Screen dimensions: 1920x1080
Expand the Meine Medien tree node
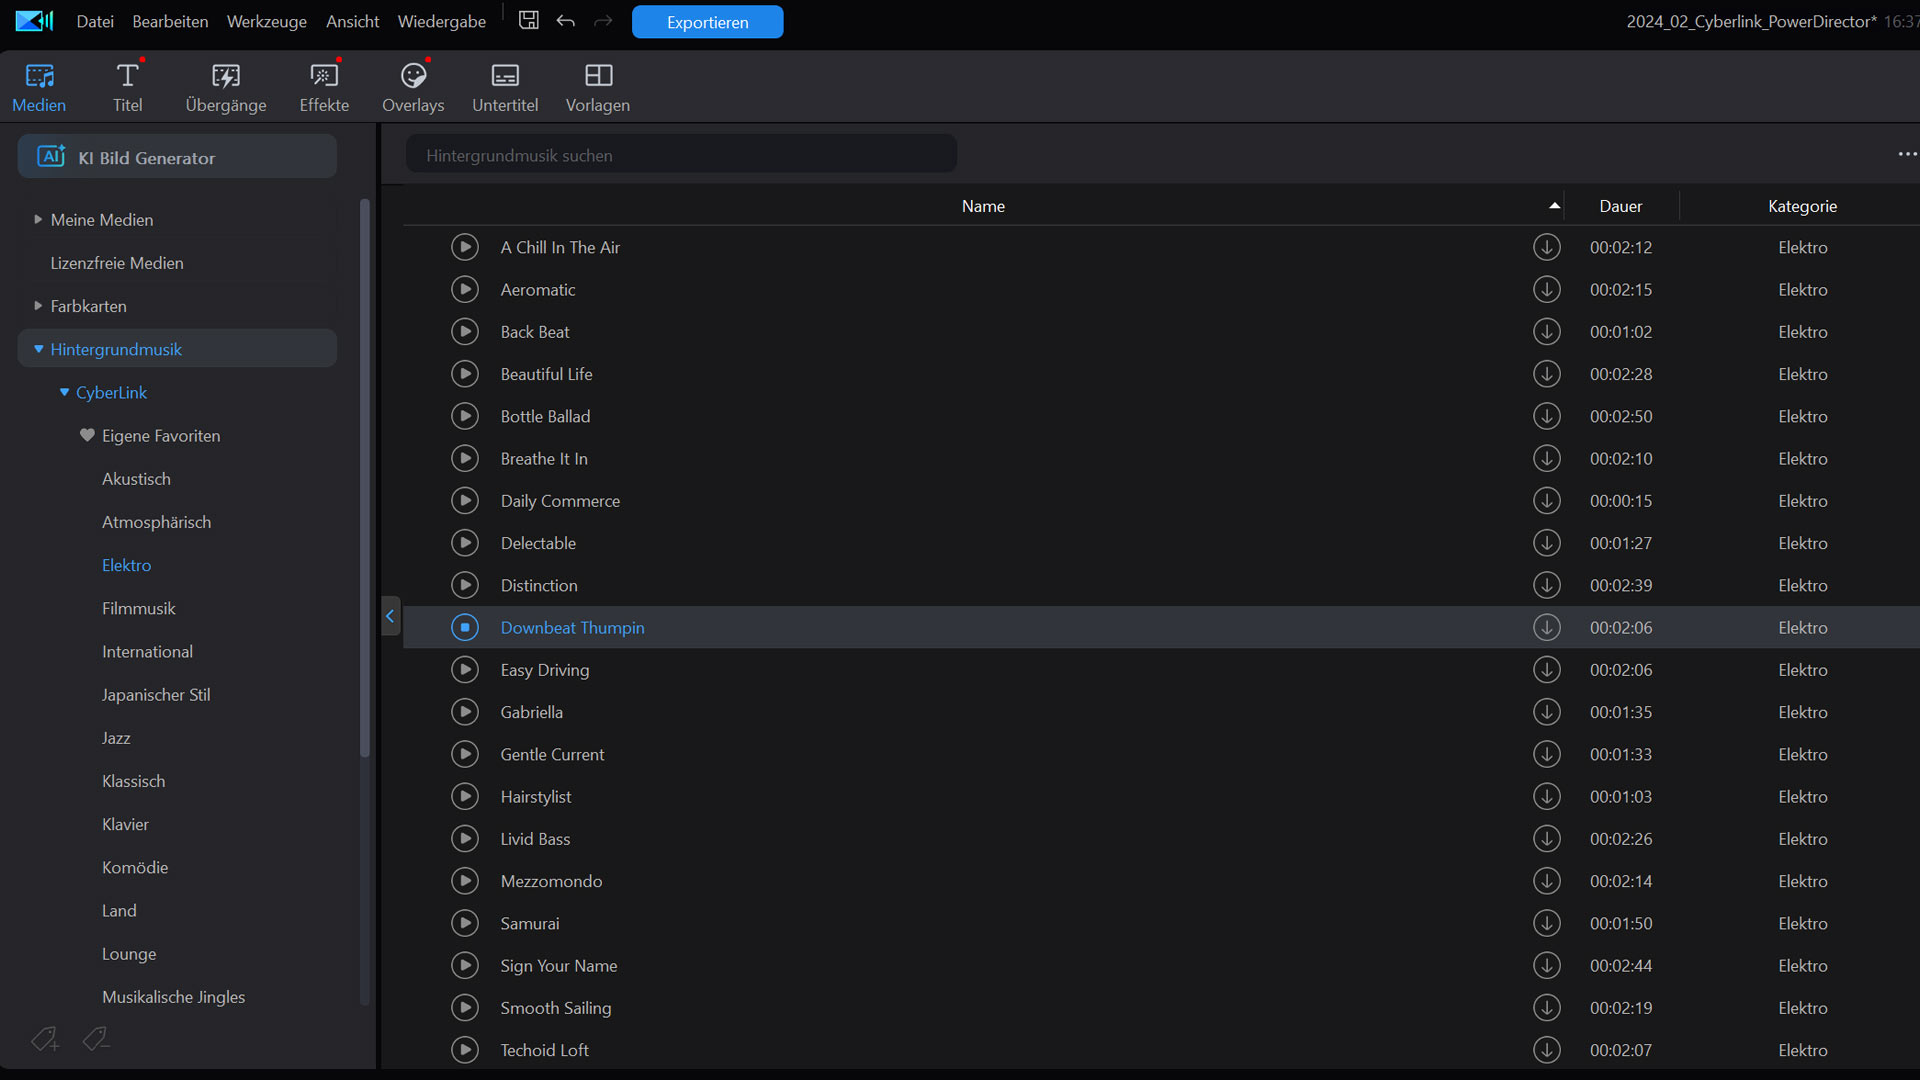point(38,220)
